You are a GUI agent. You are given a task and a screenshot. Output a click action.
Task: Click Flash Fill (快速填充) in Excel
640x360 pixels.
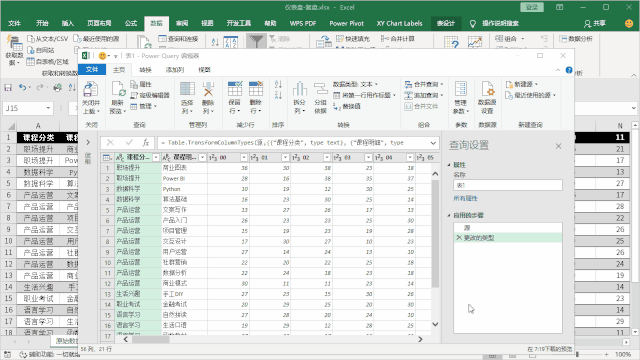[x=353, y=38]
